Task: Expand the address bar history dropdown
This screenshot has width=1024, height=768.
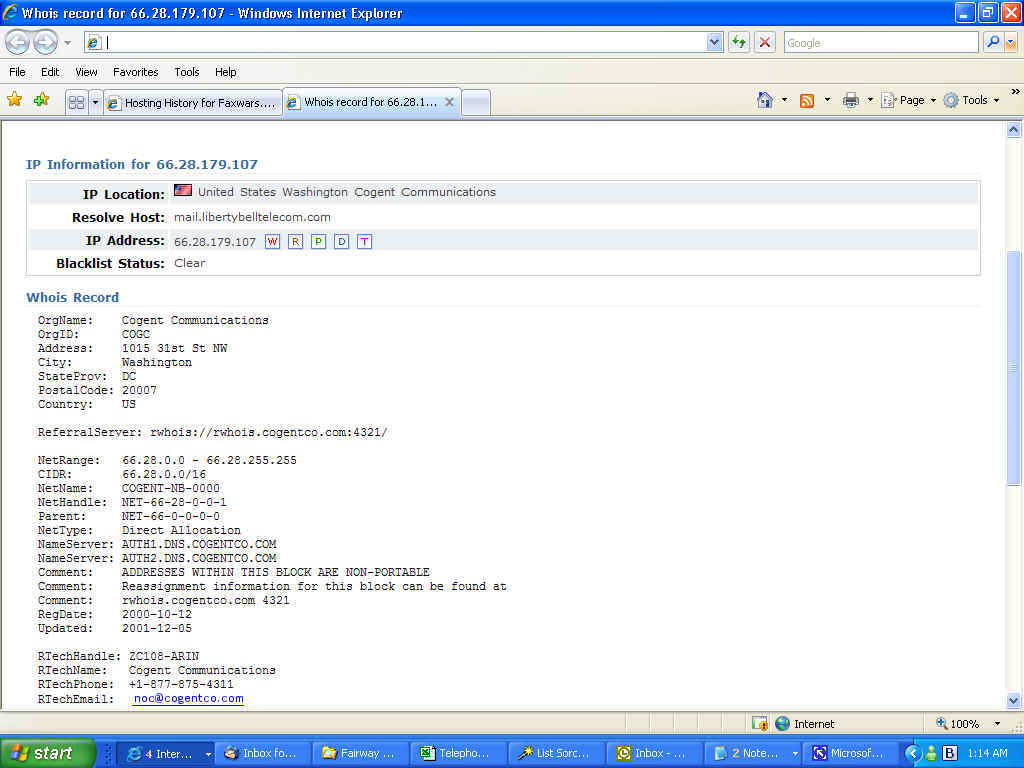Action: coord(714,42)
